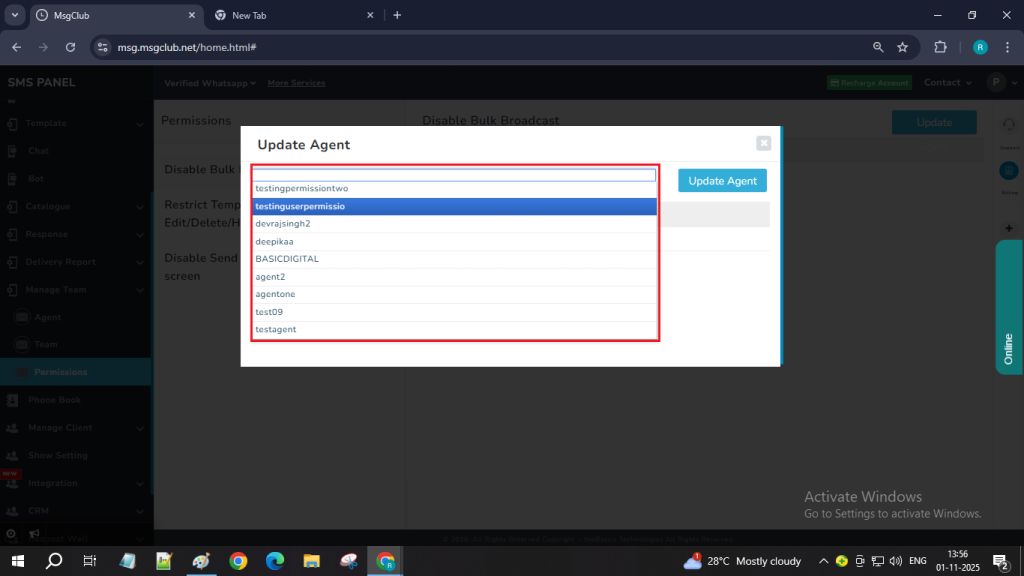Pick BASICDIGITAL agent option

455,259
